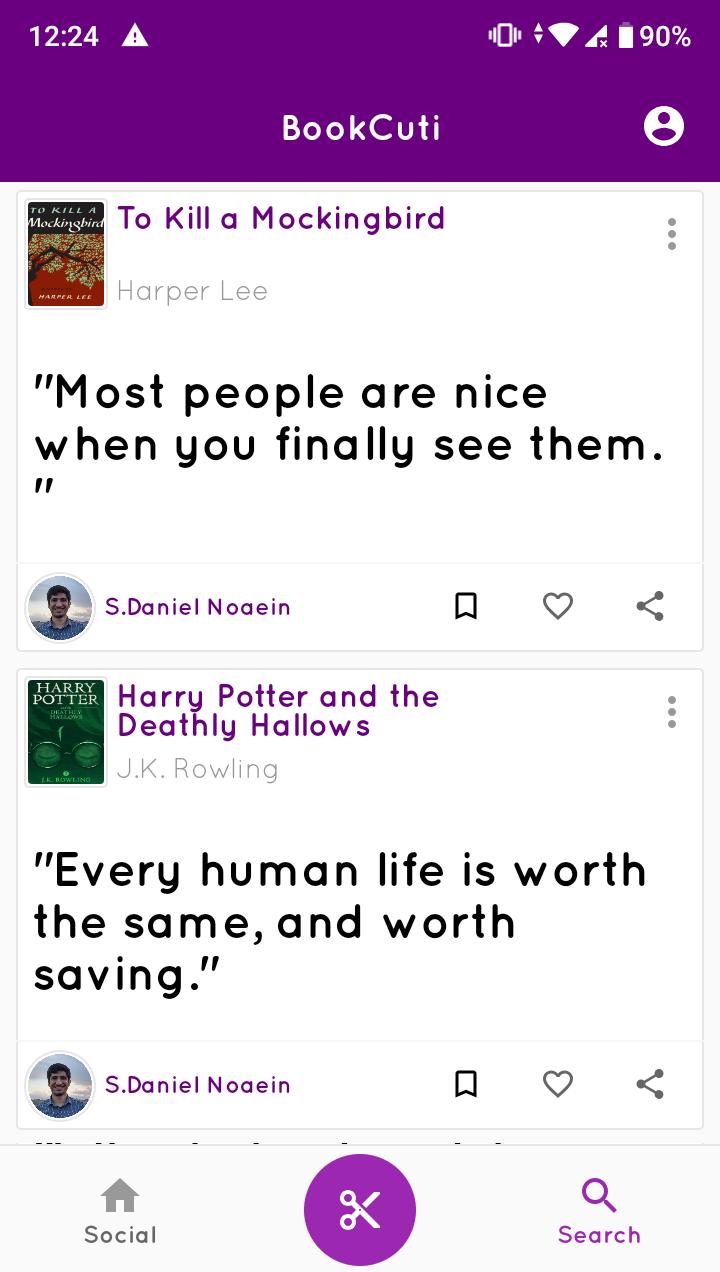The width and height of the screenshot is (720, 1272).
Task: Switch to the Search tab
Action: pos(599,1212)
